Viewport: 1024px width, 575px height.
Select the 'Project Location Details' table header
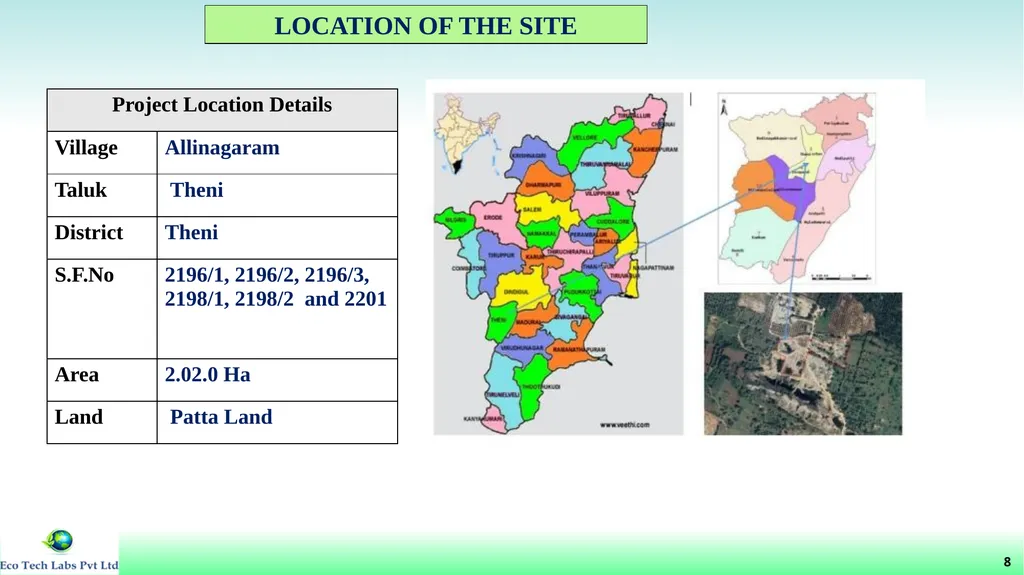click(x=222, y=110)
